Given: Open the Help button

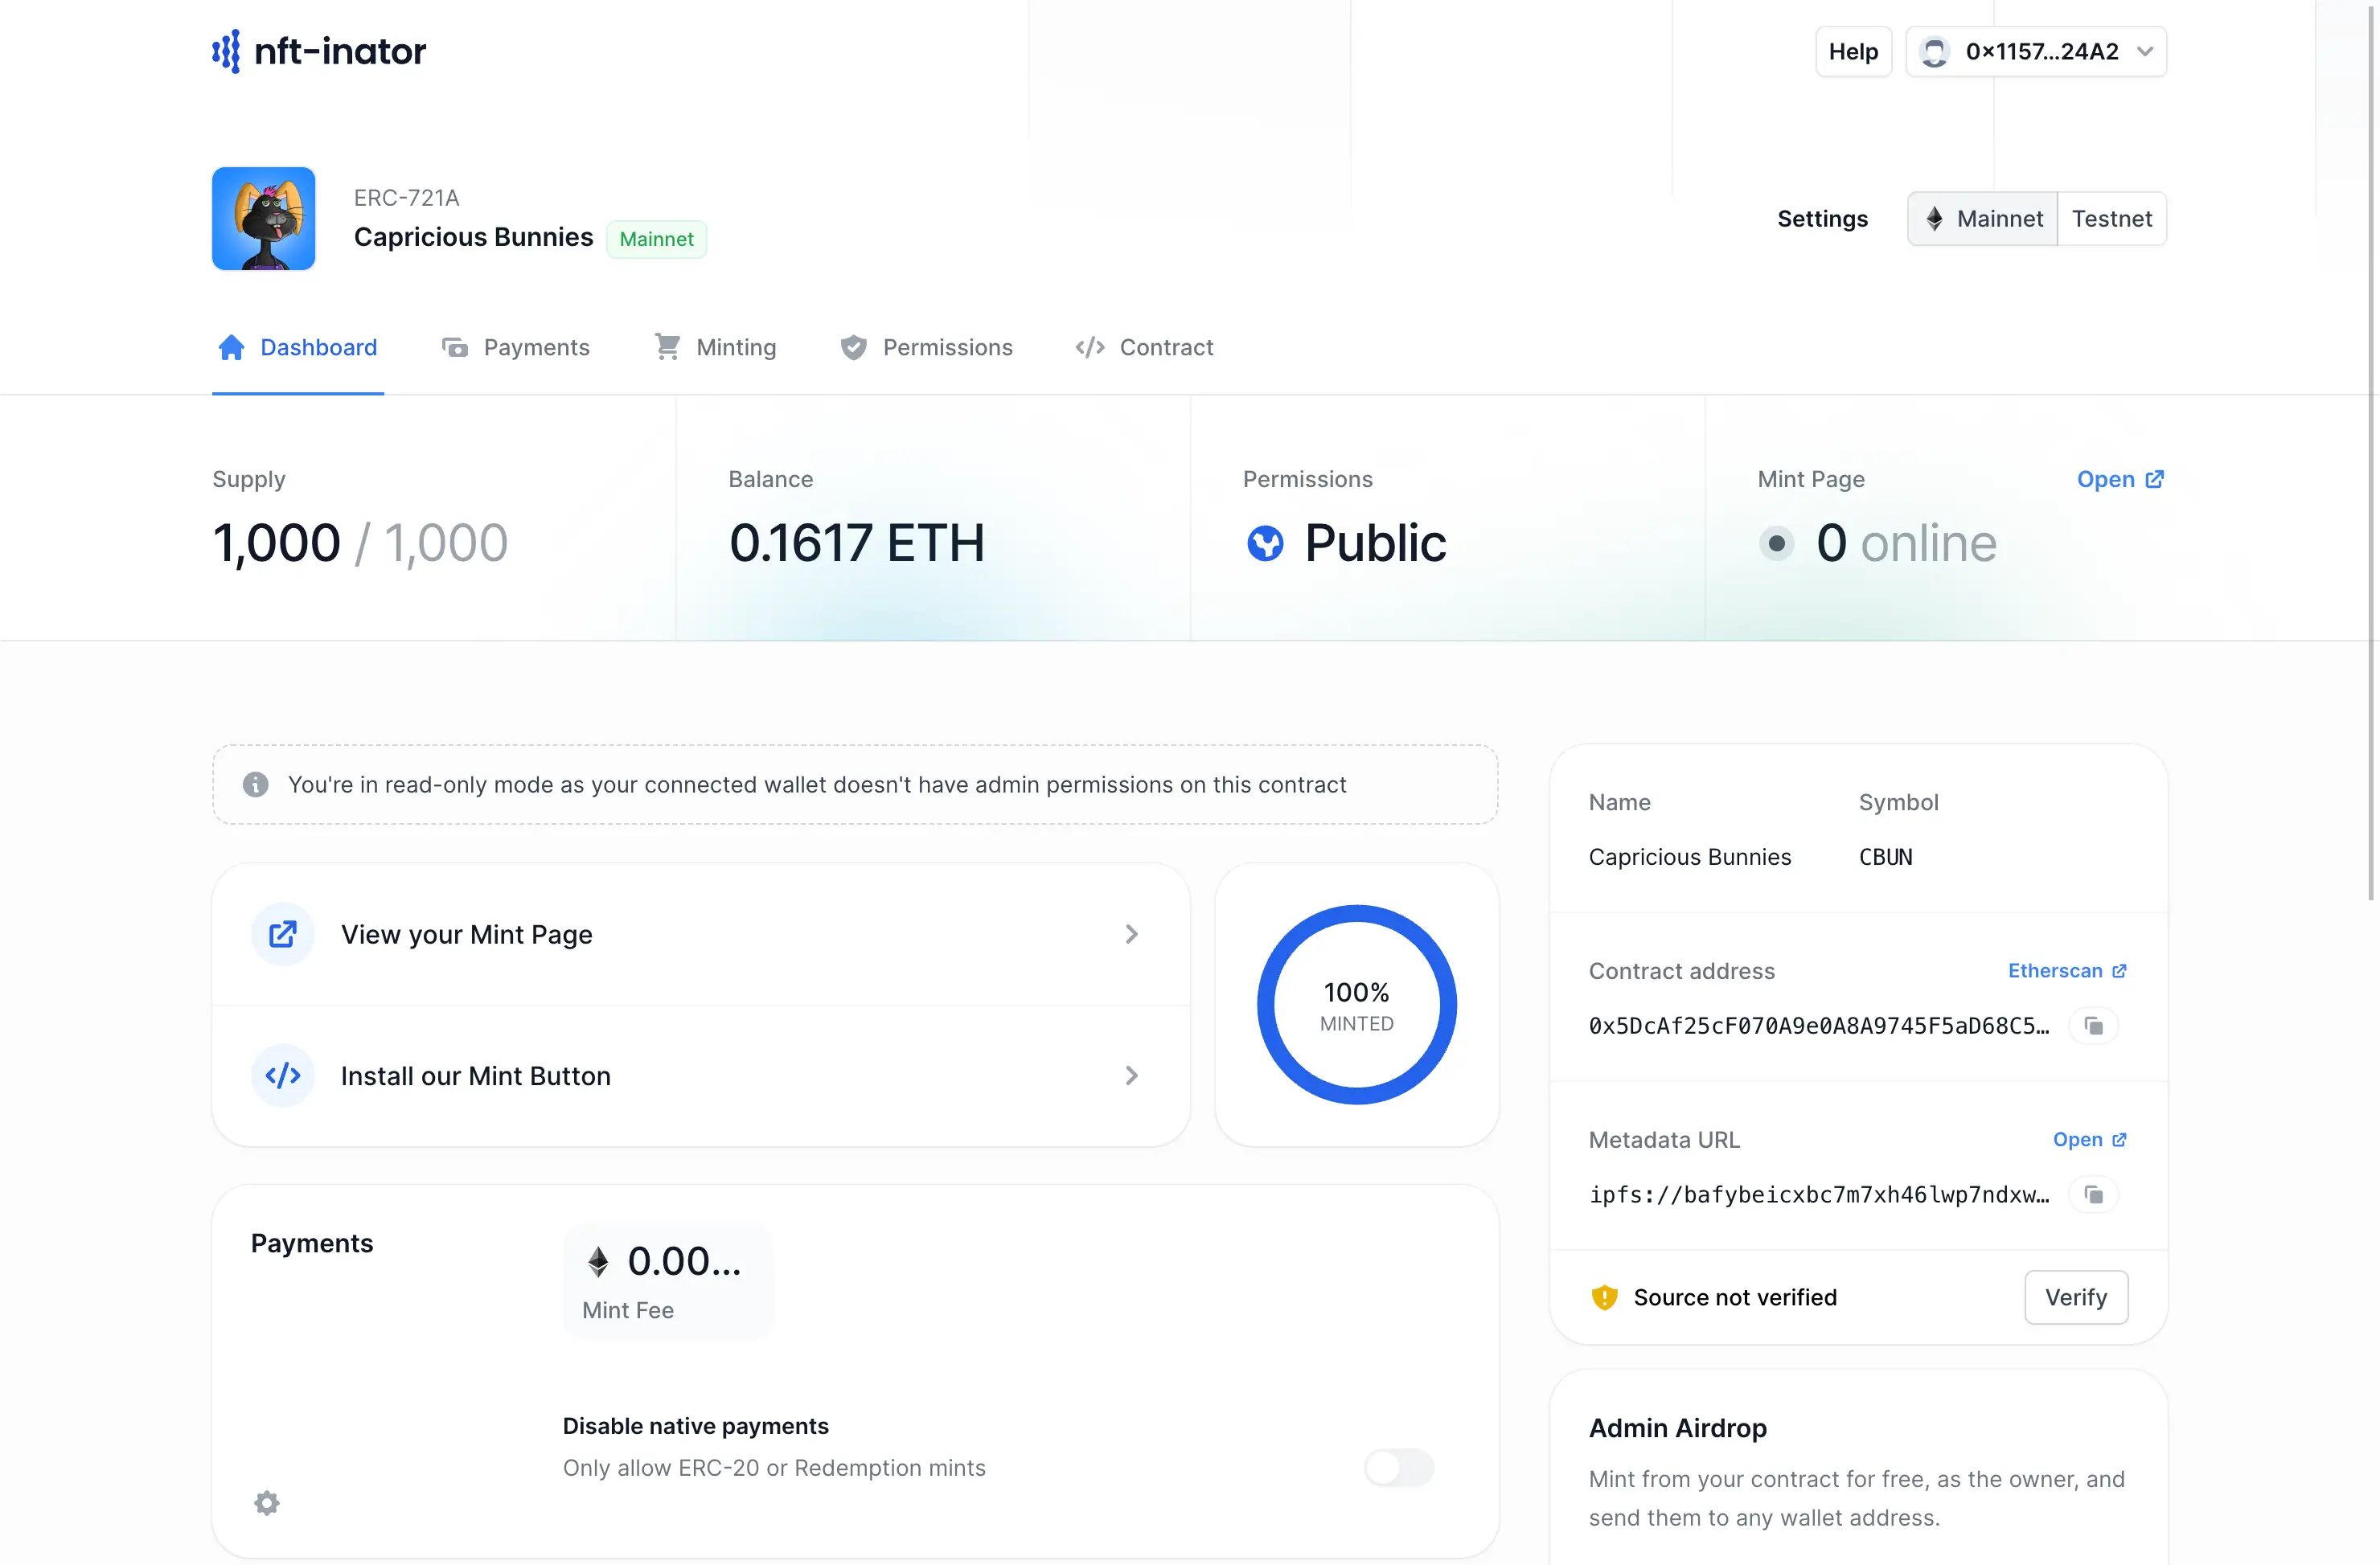Looking at the screenshot, I should (x=1853, y=51).
